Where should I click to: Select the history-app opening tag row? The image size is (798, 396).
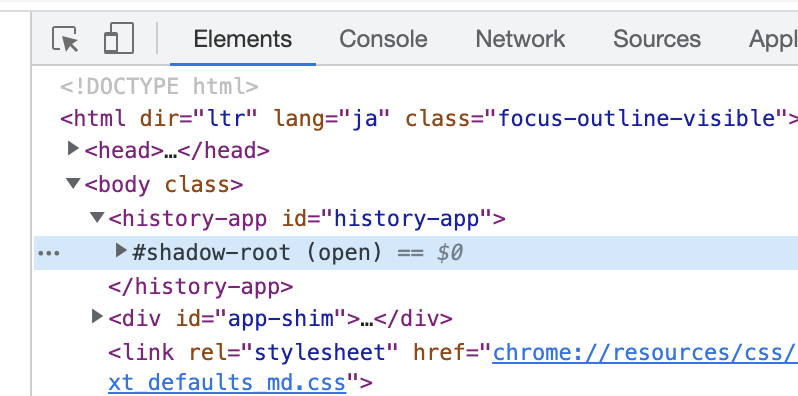[307, 218]
